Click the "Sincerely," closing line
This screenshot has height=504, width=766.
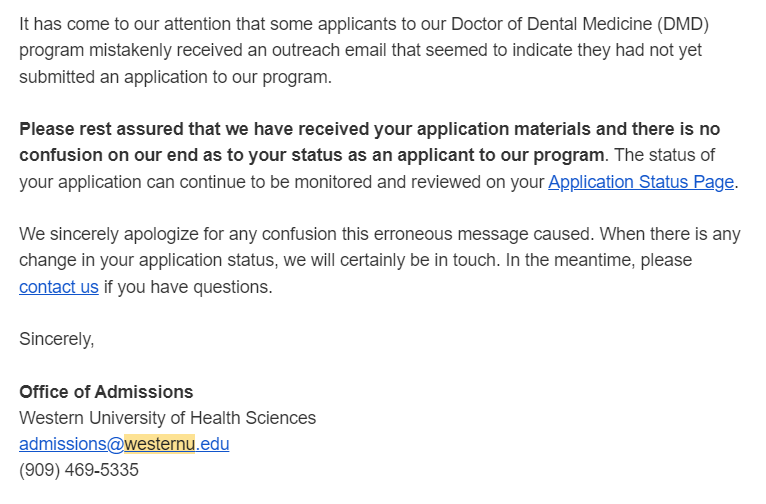[x=57, y=339]
